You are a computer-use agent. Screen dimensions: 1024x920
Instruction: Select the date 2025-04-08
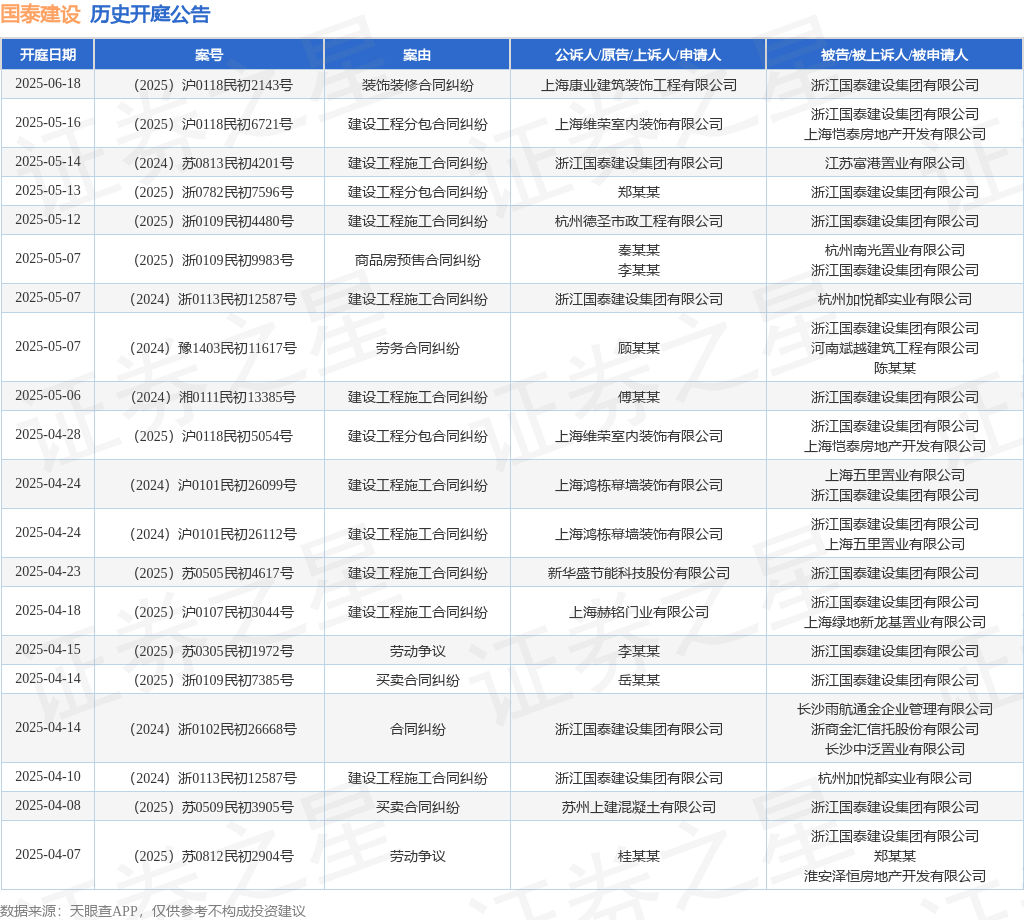(48, 806)
